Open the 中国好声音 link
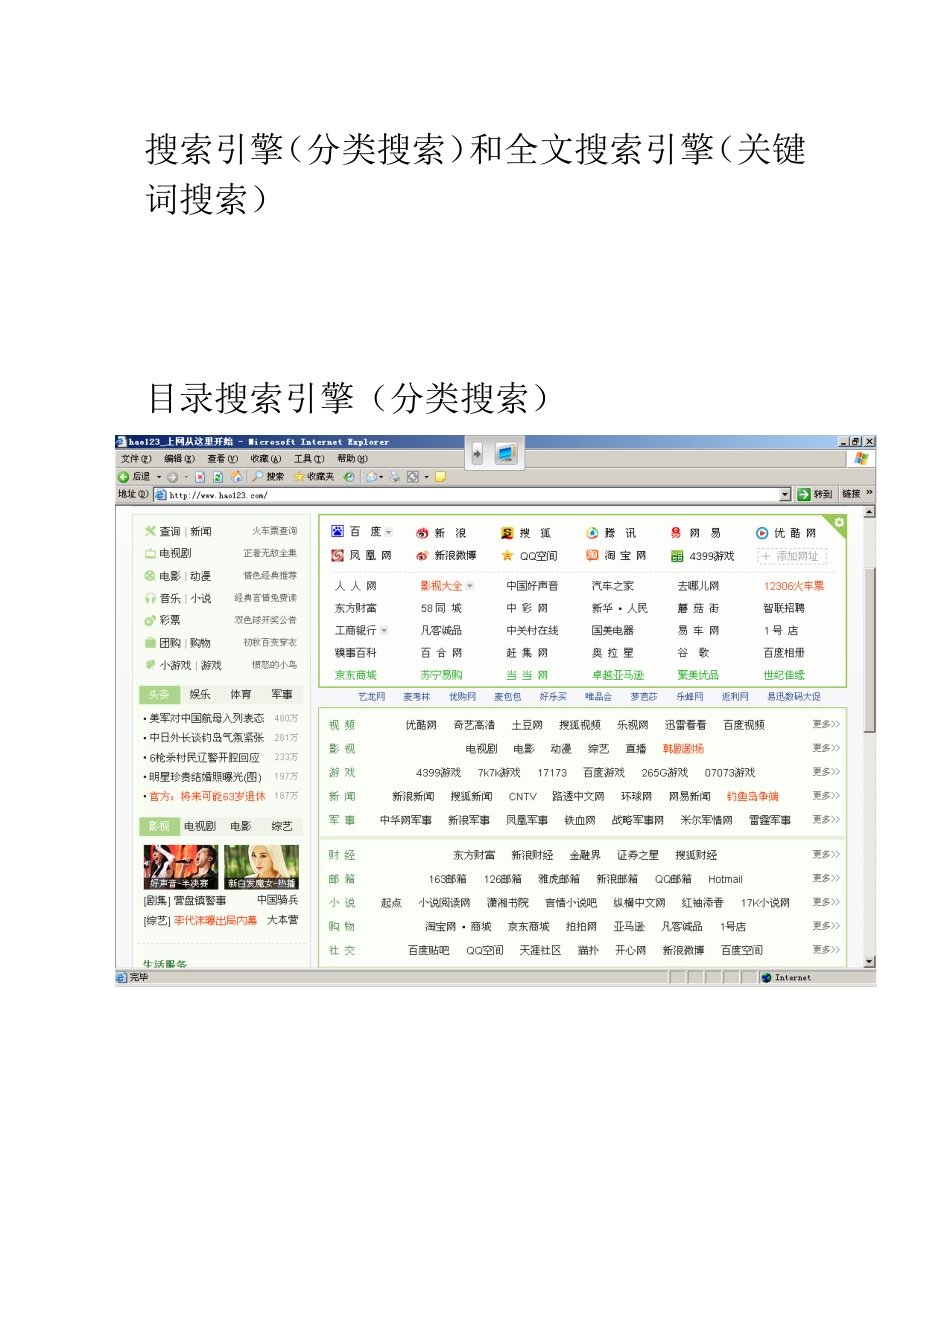950x1344 pixels. [532, 586]
